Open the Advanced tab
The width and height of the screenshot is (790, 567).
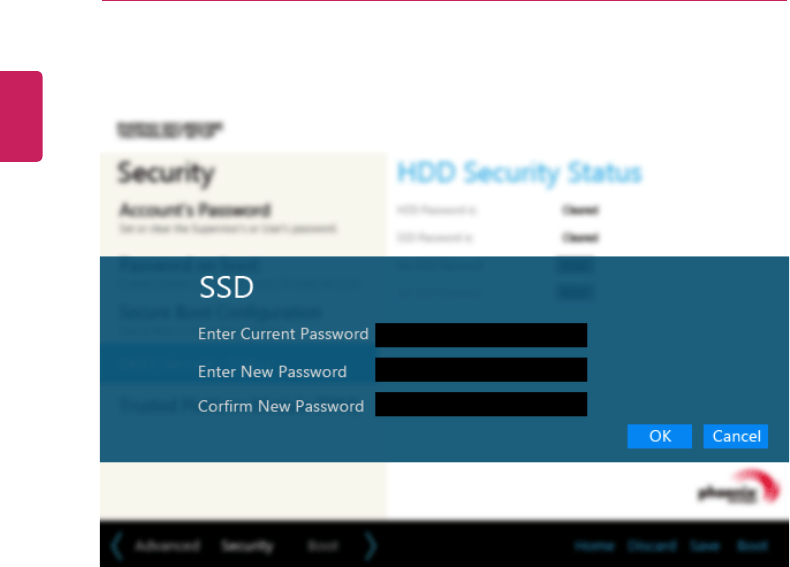point(167,546)
